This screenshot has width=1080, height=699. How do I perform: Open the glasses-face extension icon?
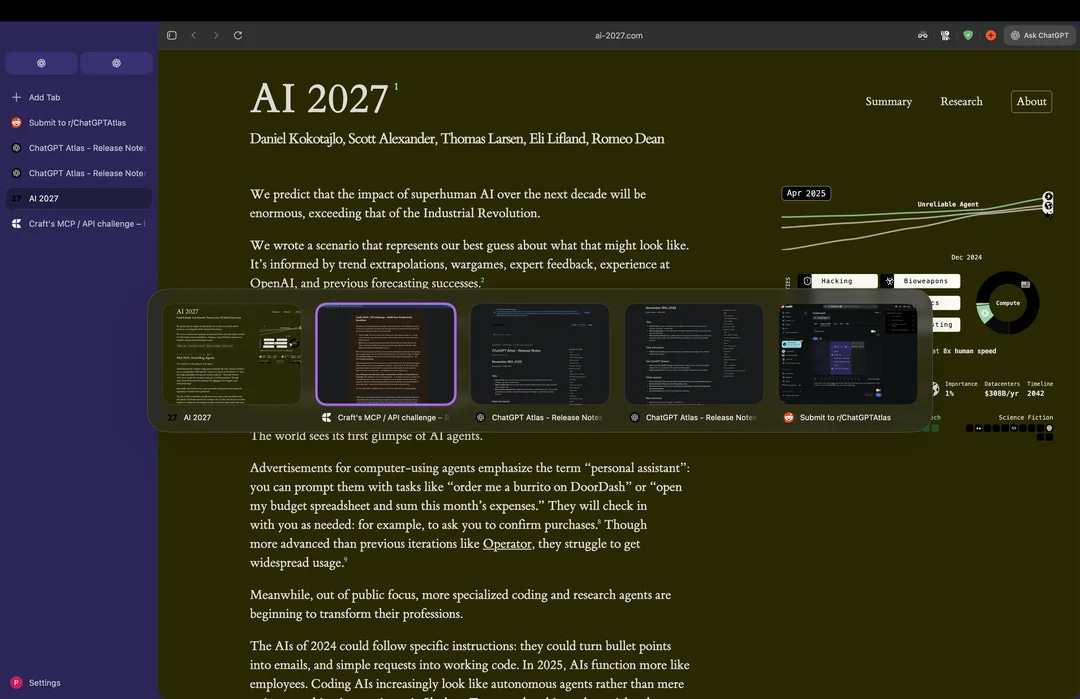tap(922, 35)
